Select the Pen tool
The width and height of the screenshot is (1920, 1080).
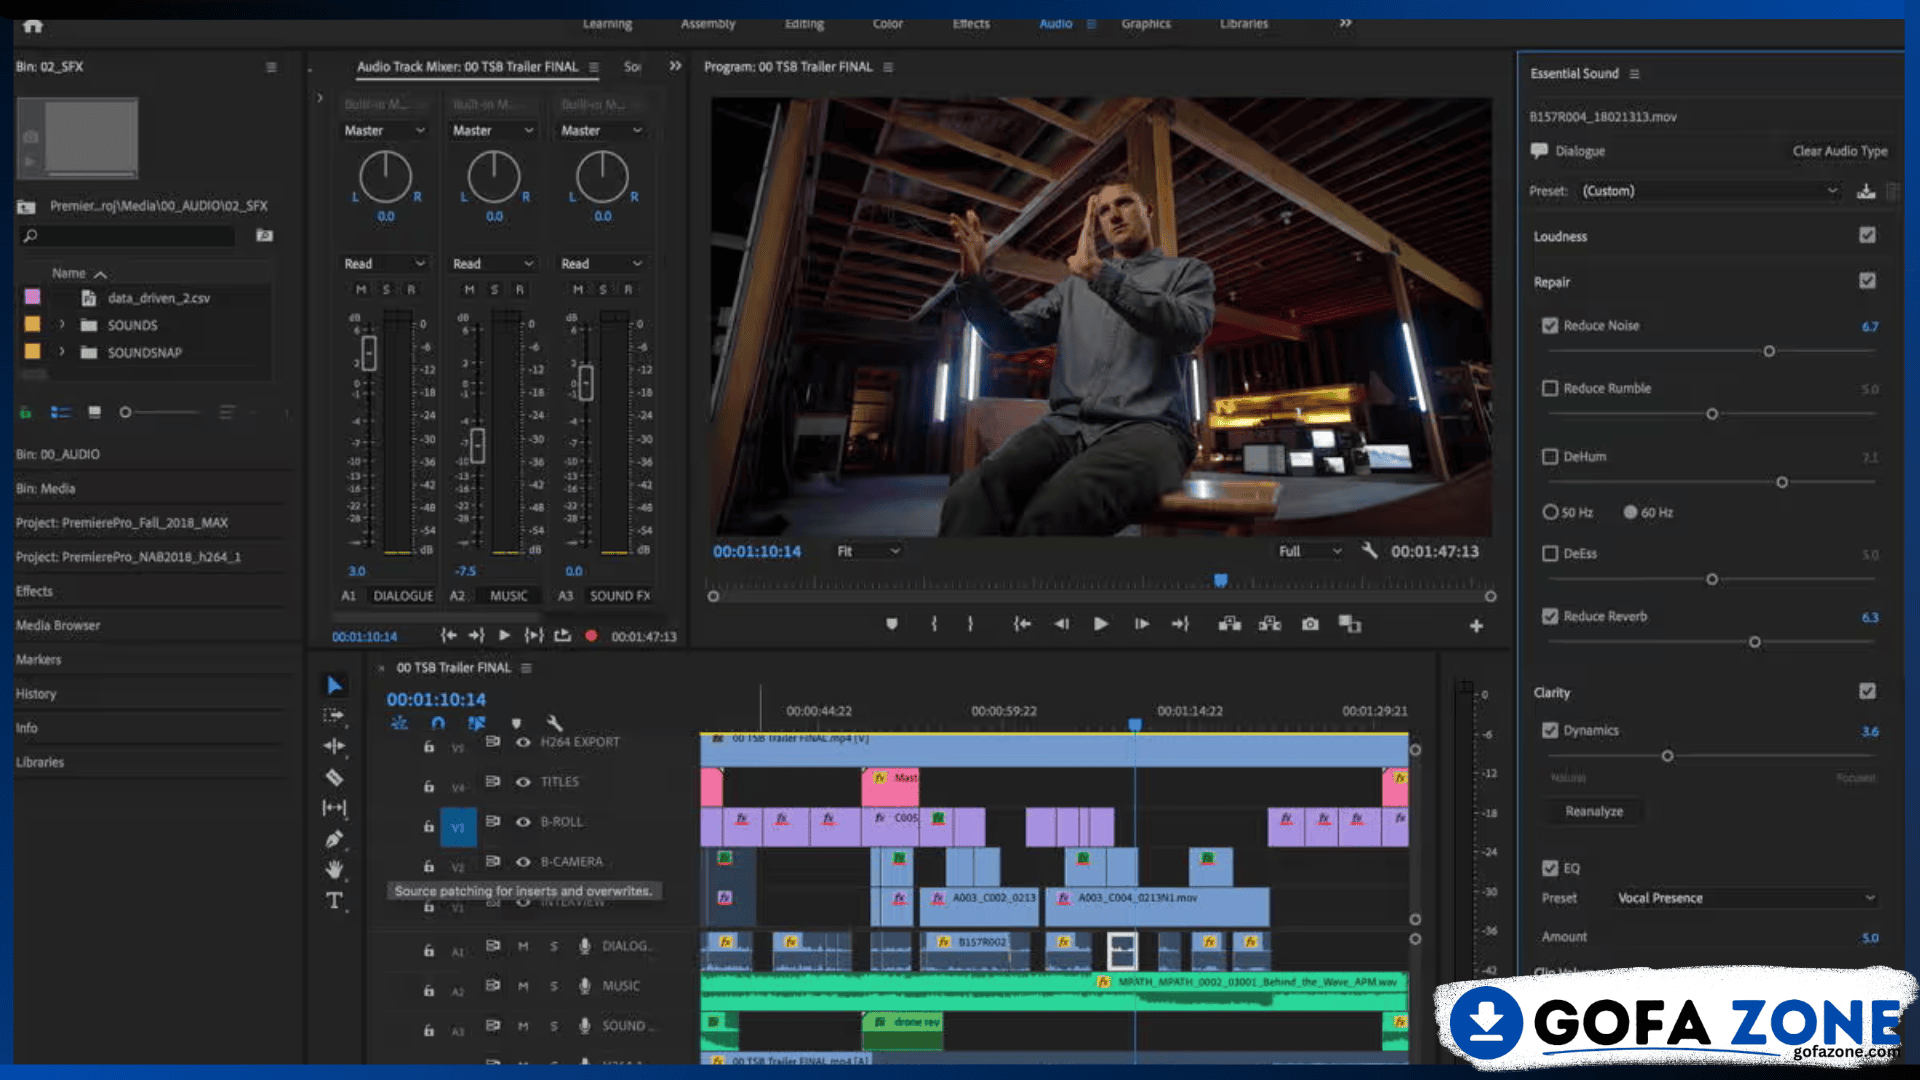point(334,839)
